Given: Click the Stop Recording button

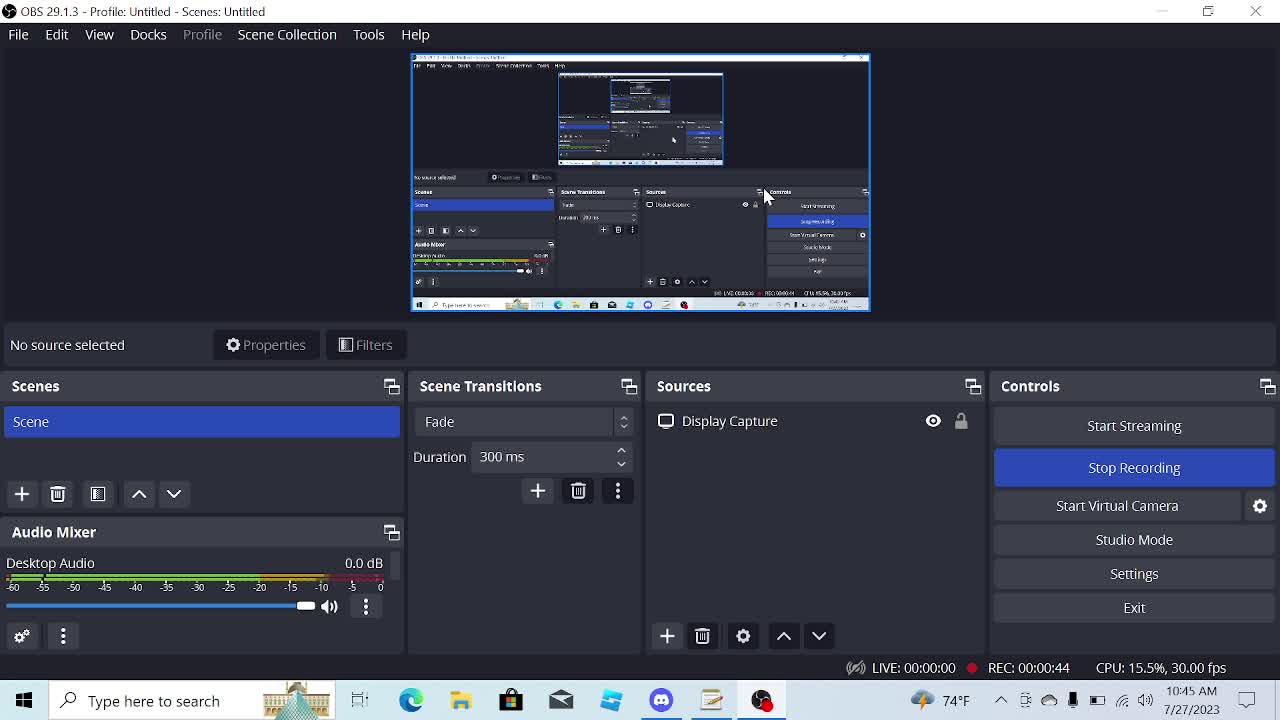Looking at the screenshot, I should (1134, 468).
